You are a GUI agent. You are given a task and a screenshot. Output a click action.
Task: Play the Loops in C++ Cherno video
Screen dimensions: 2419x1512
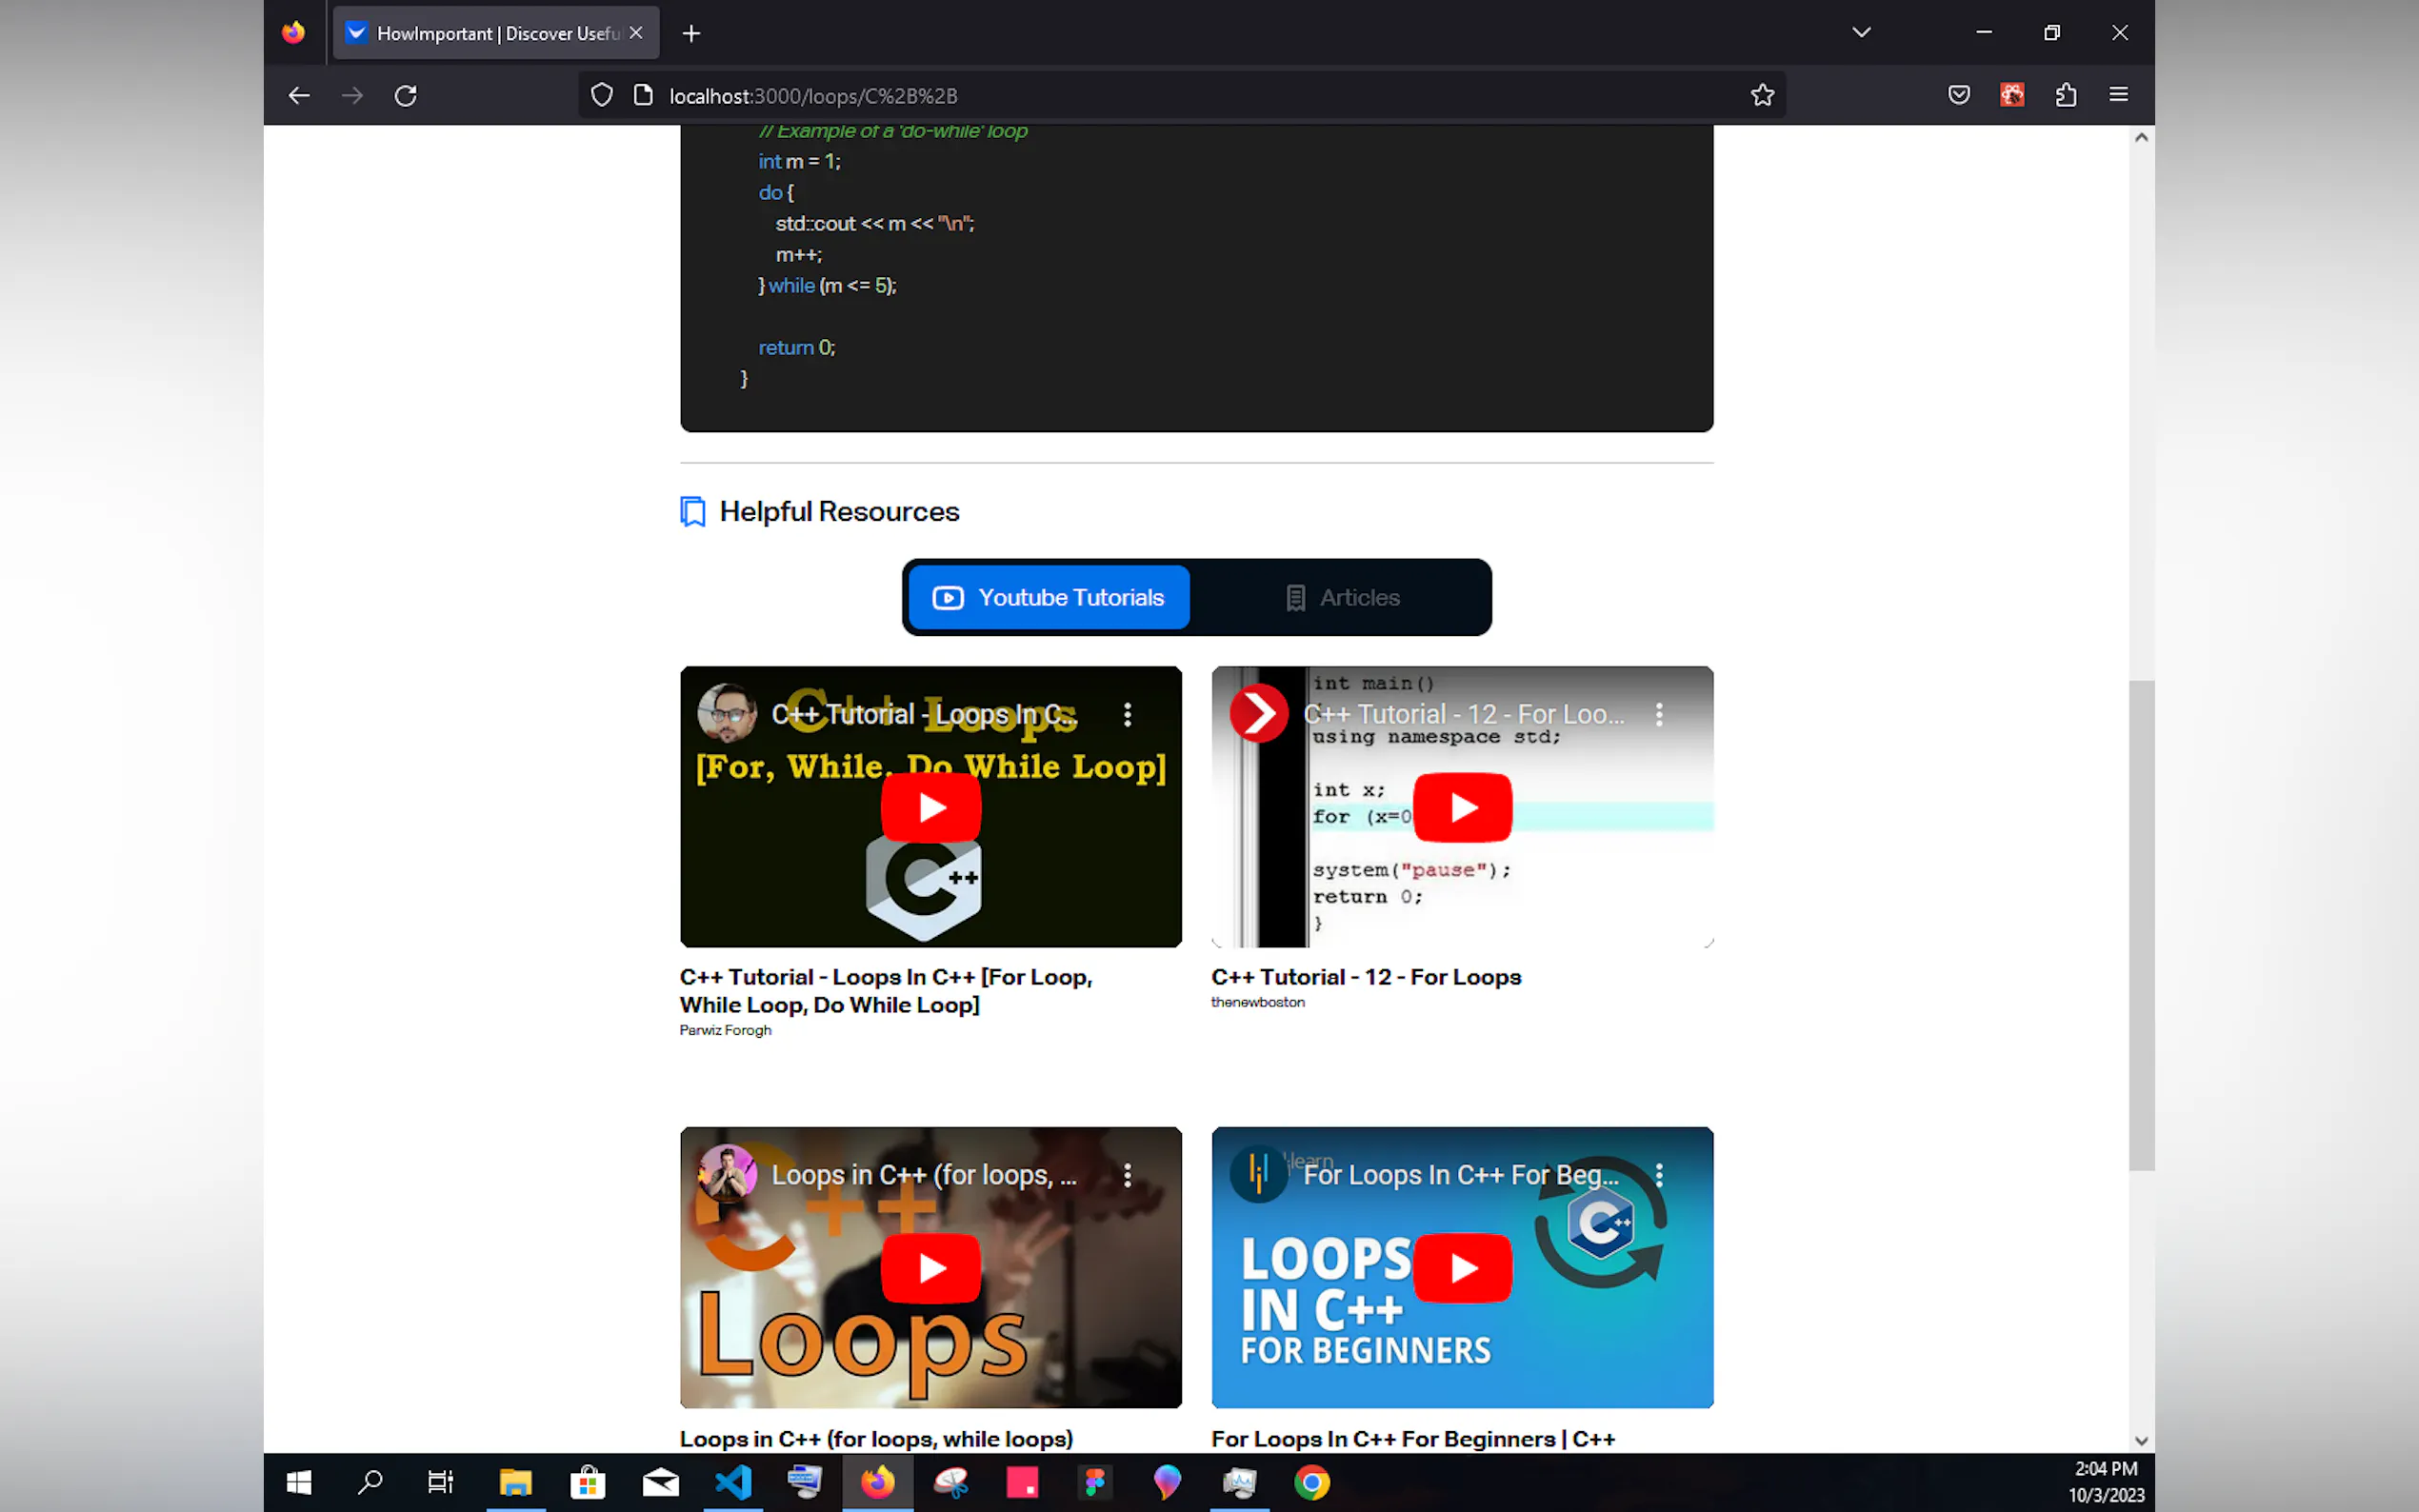930,1268
